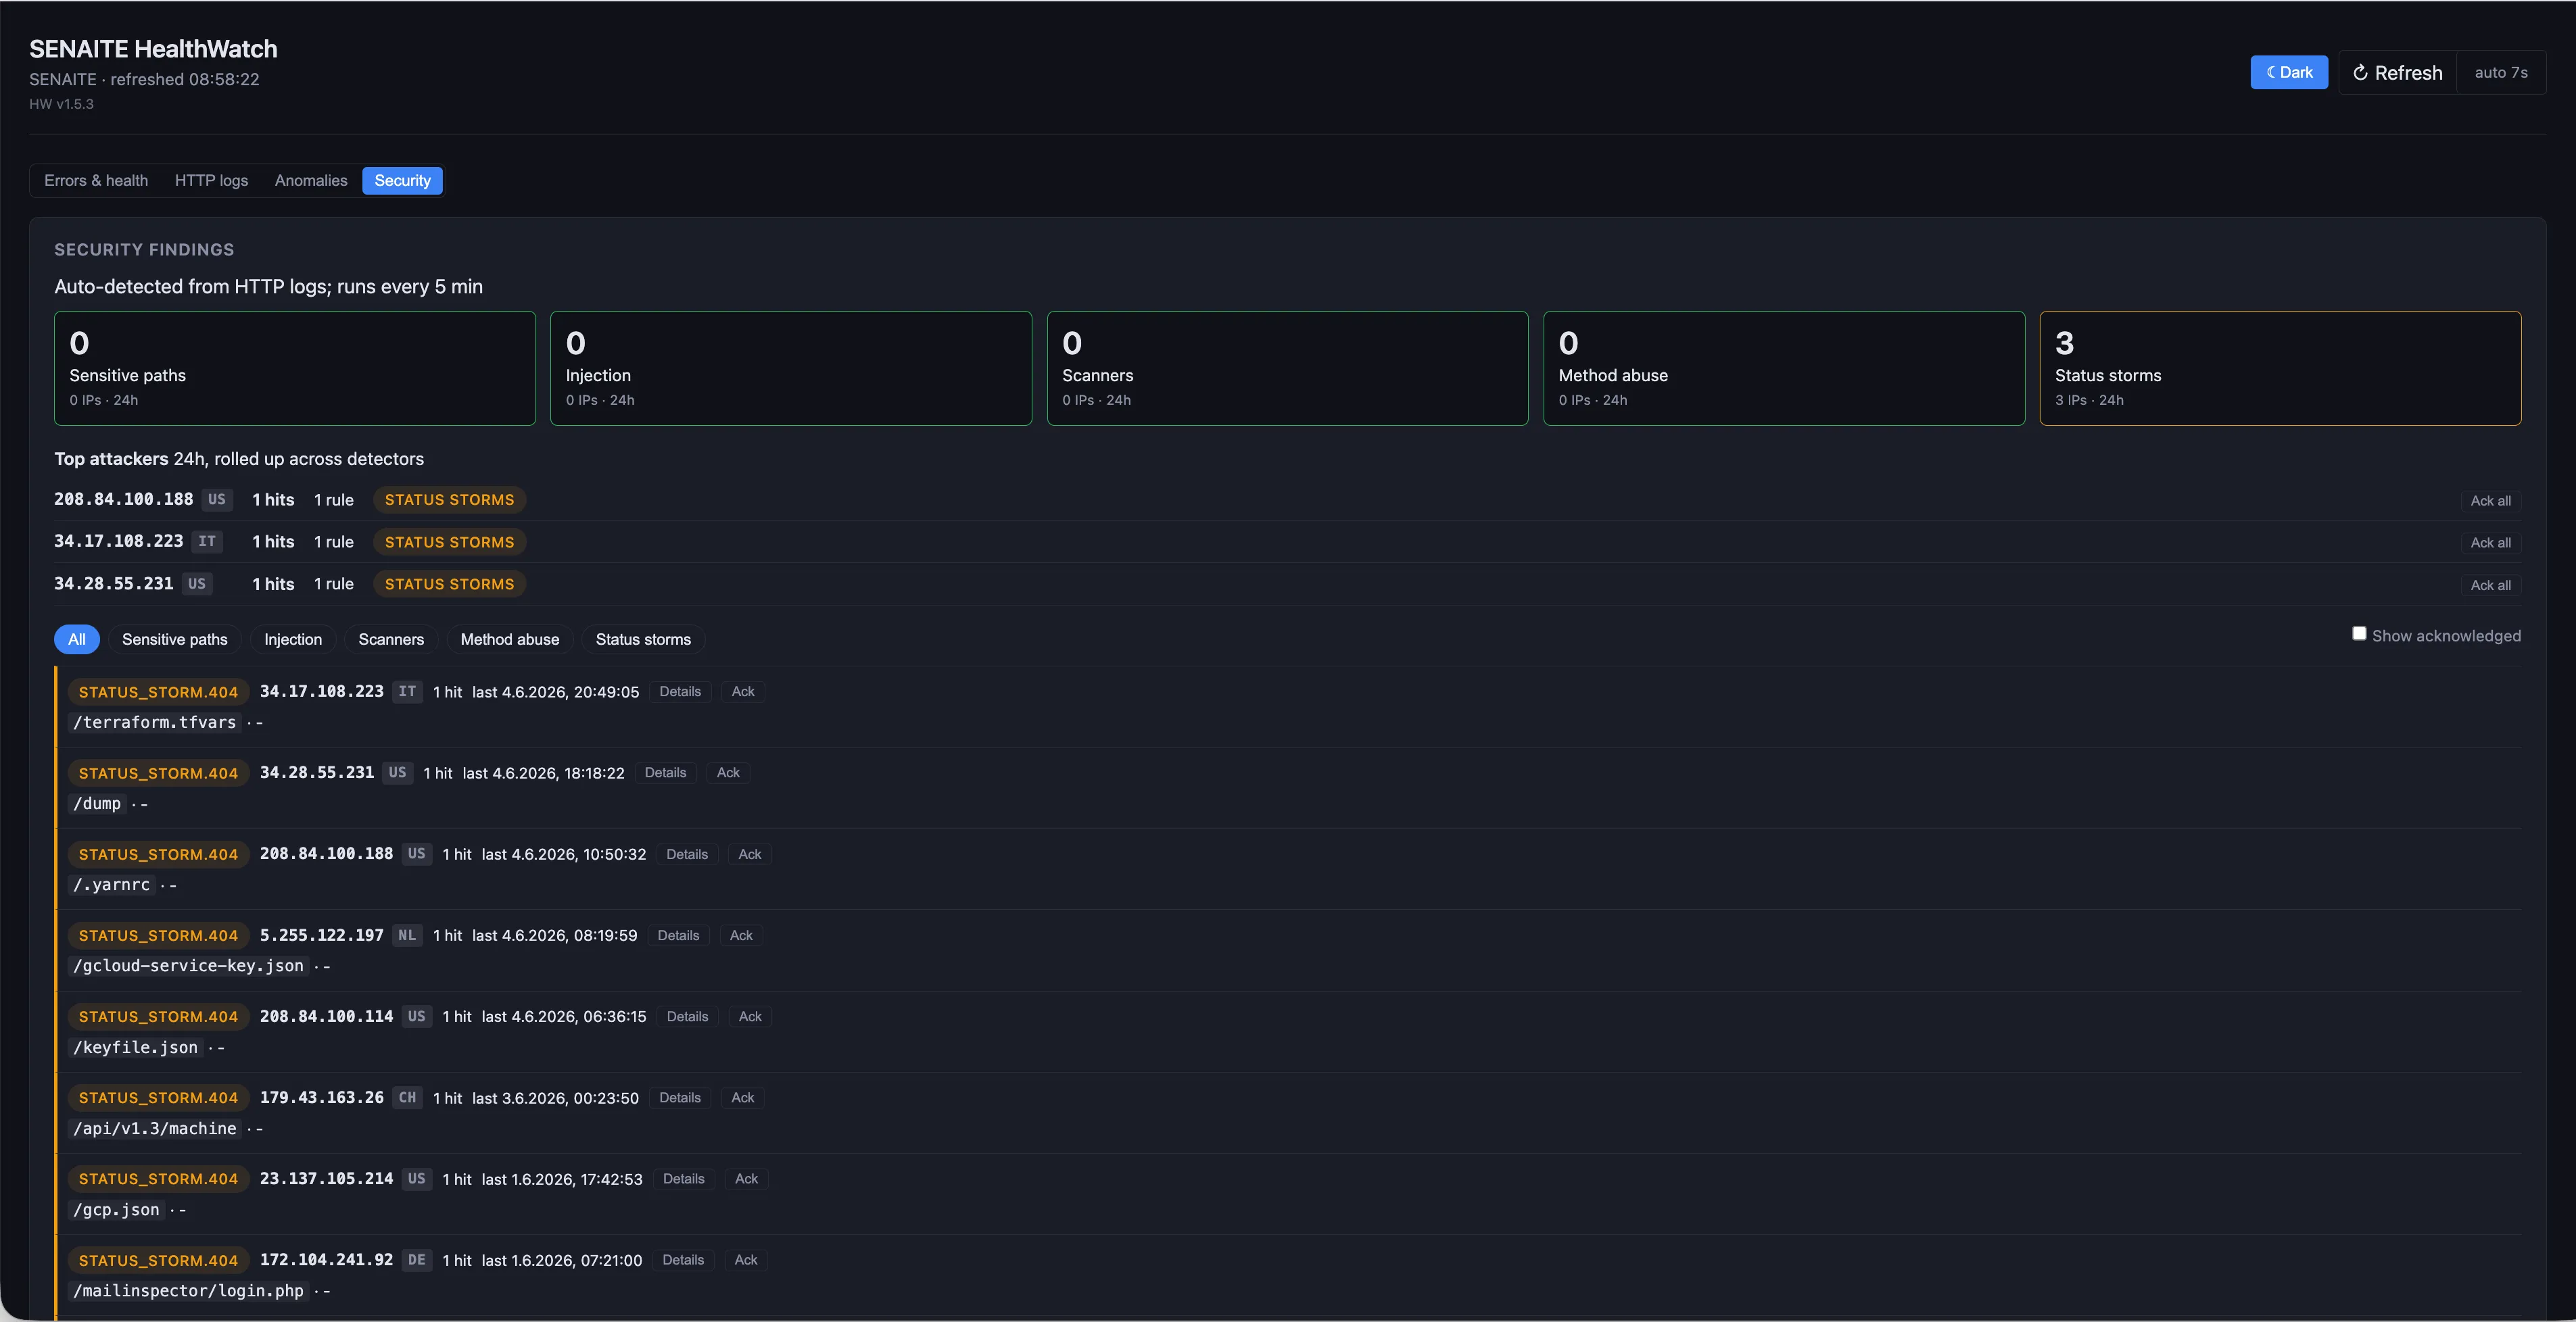Switch to the Anomalies tab
This screenshot has height=1322, width=2576.
click(x=311, y=180)
